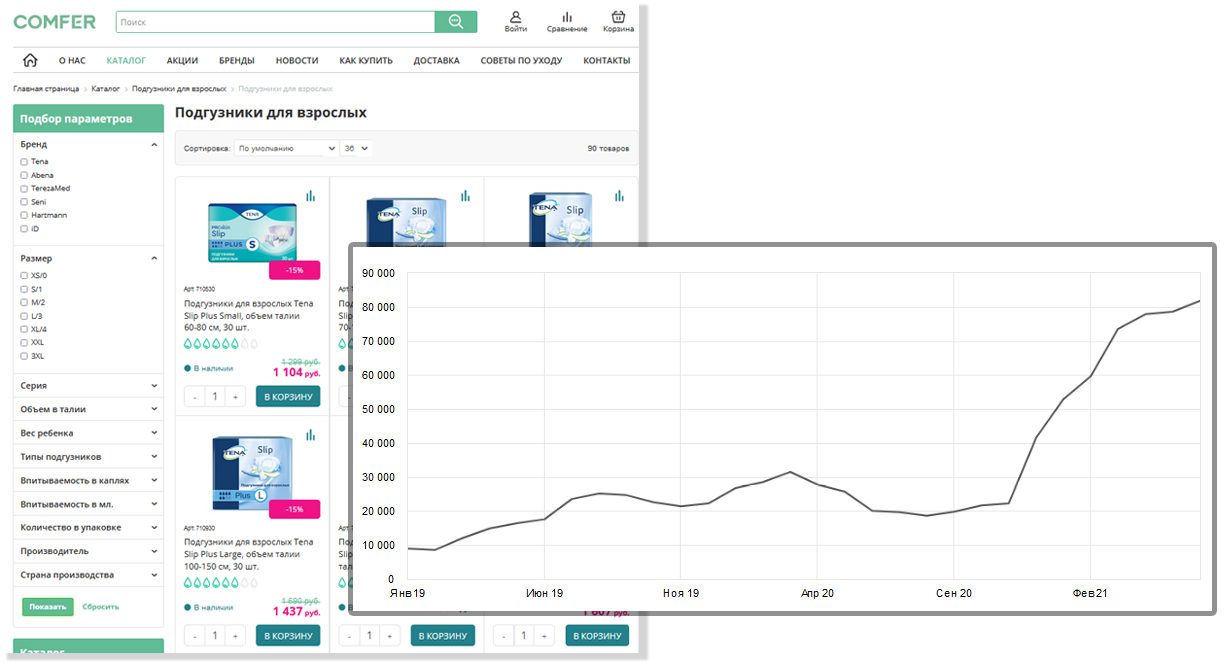The height and width of the screenshot is (671, 1228).
Task: Expand the Серия filter
Action: click(88, 385)
